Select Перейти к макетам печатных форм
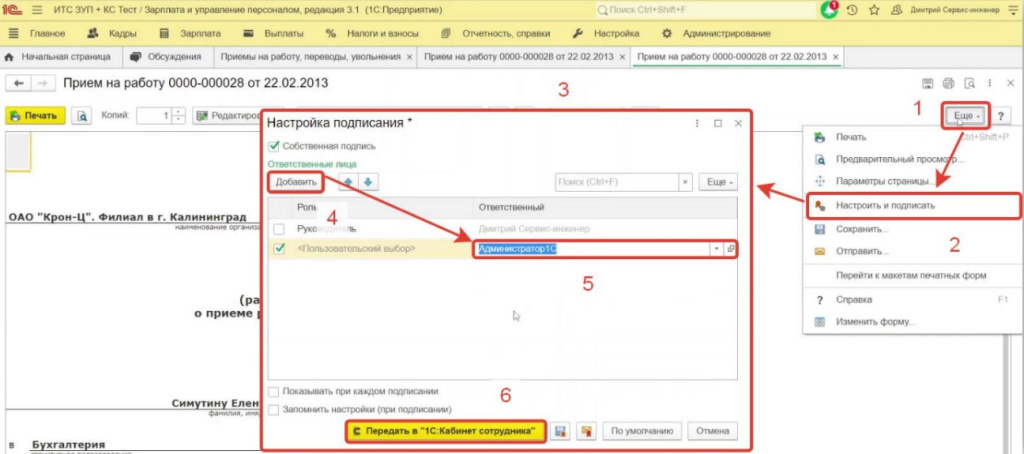The width and height of the screenshot is (1024, 454). [913, 275]
